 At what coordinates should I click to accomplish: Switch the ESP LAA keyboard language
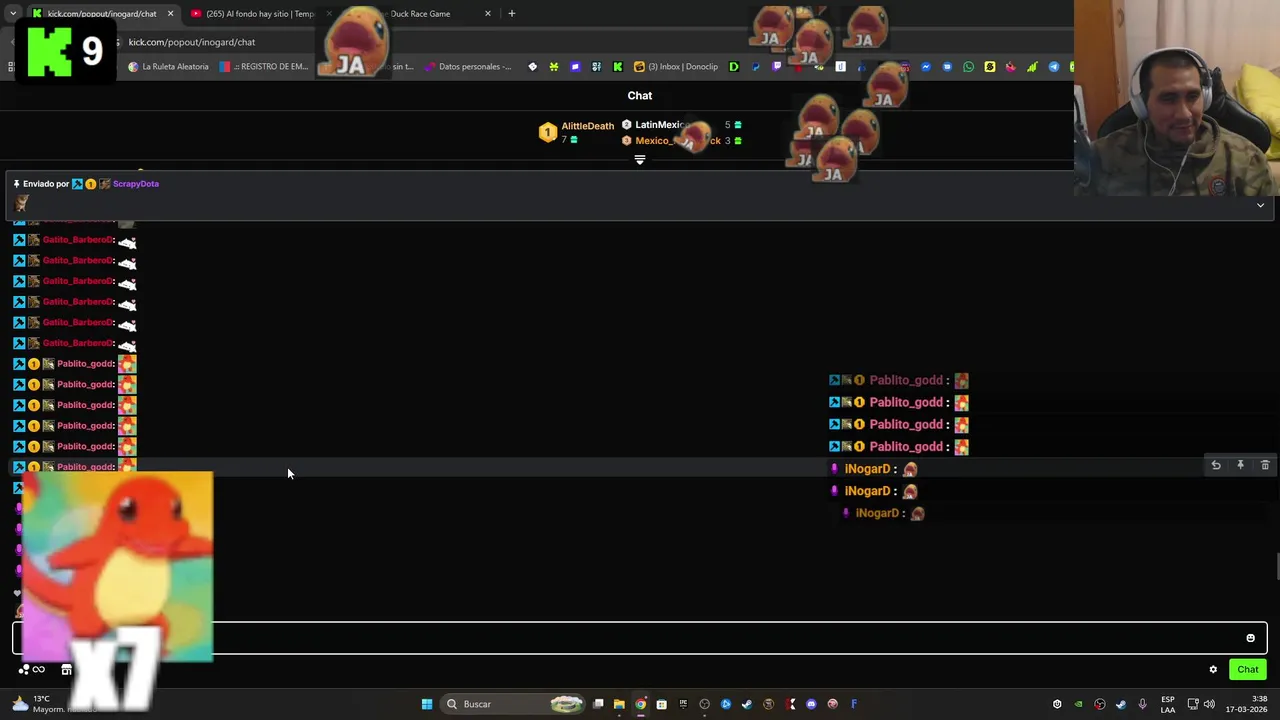tap(1168, 704)
